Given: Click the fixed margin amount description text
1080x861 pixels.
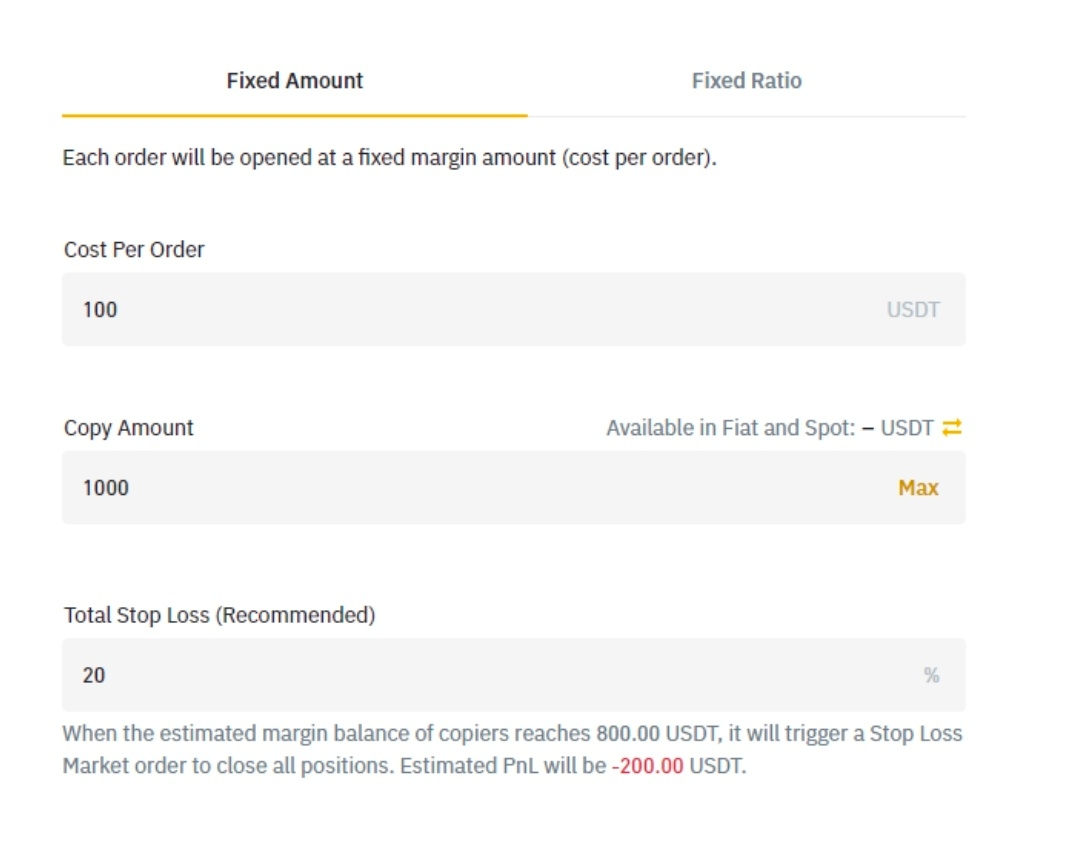Looking at the screenshot, I should pyautogui.click(x=389, y=158).
